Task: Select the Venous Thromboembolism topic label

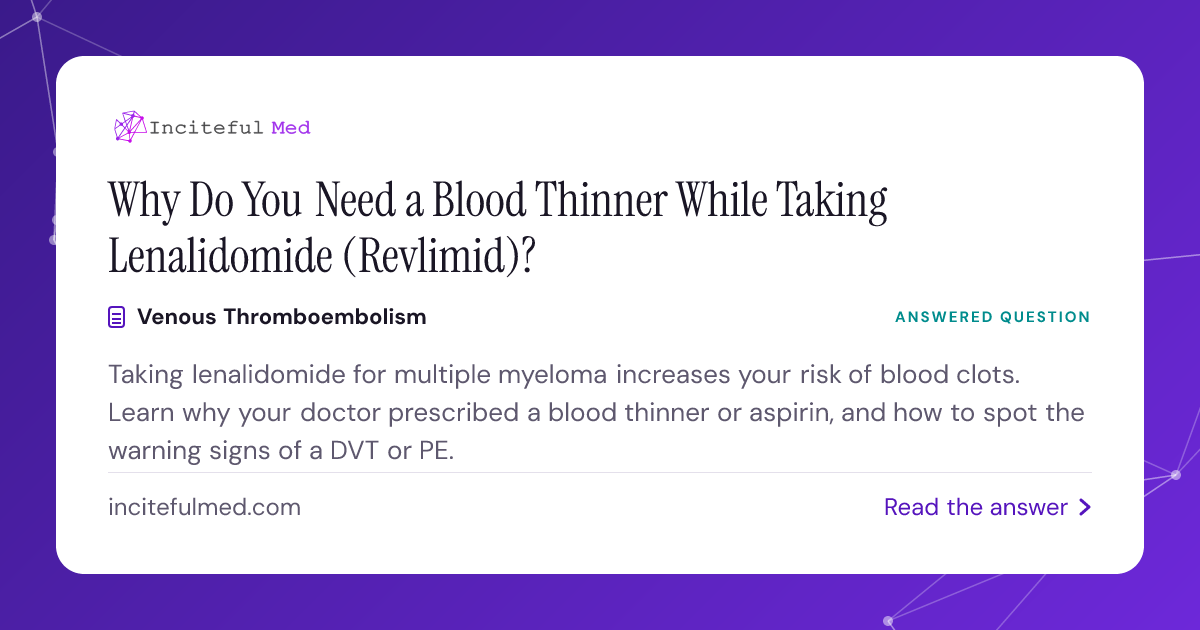Action: (281, 317)
